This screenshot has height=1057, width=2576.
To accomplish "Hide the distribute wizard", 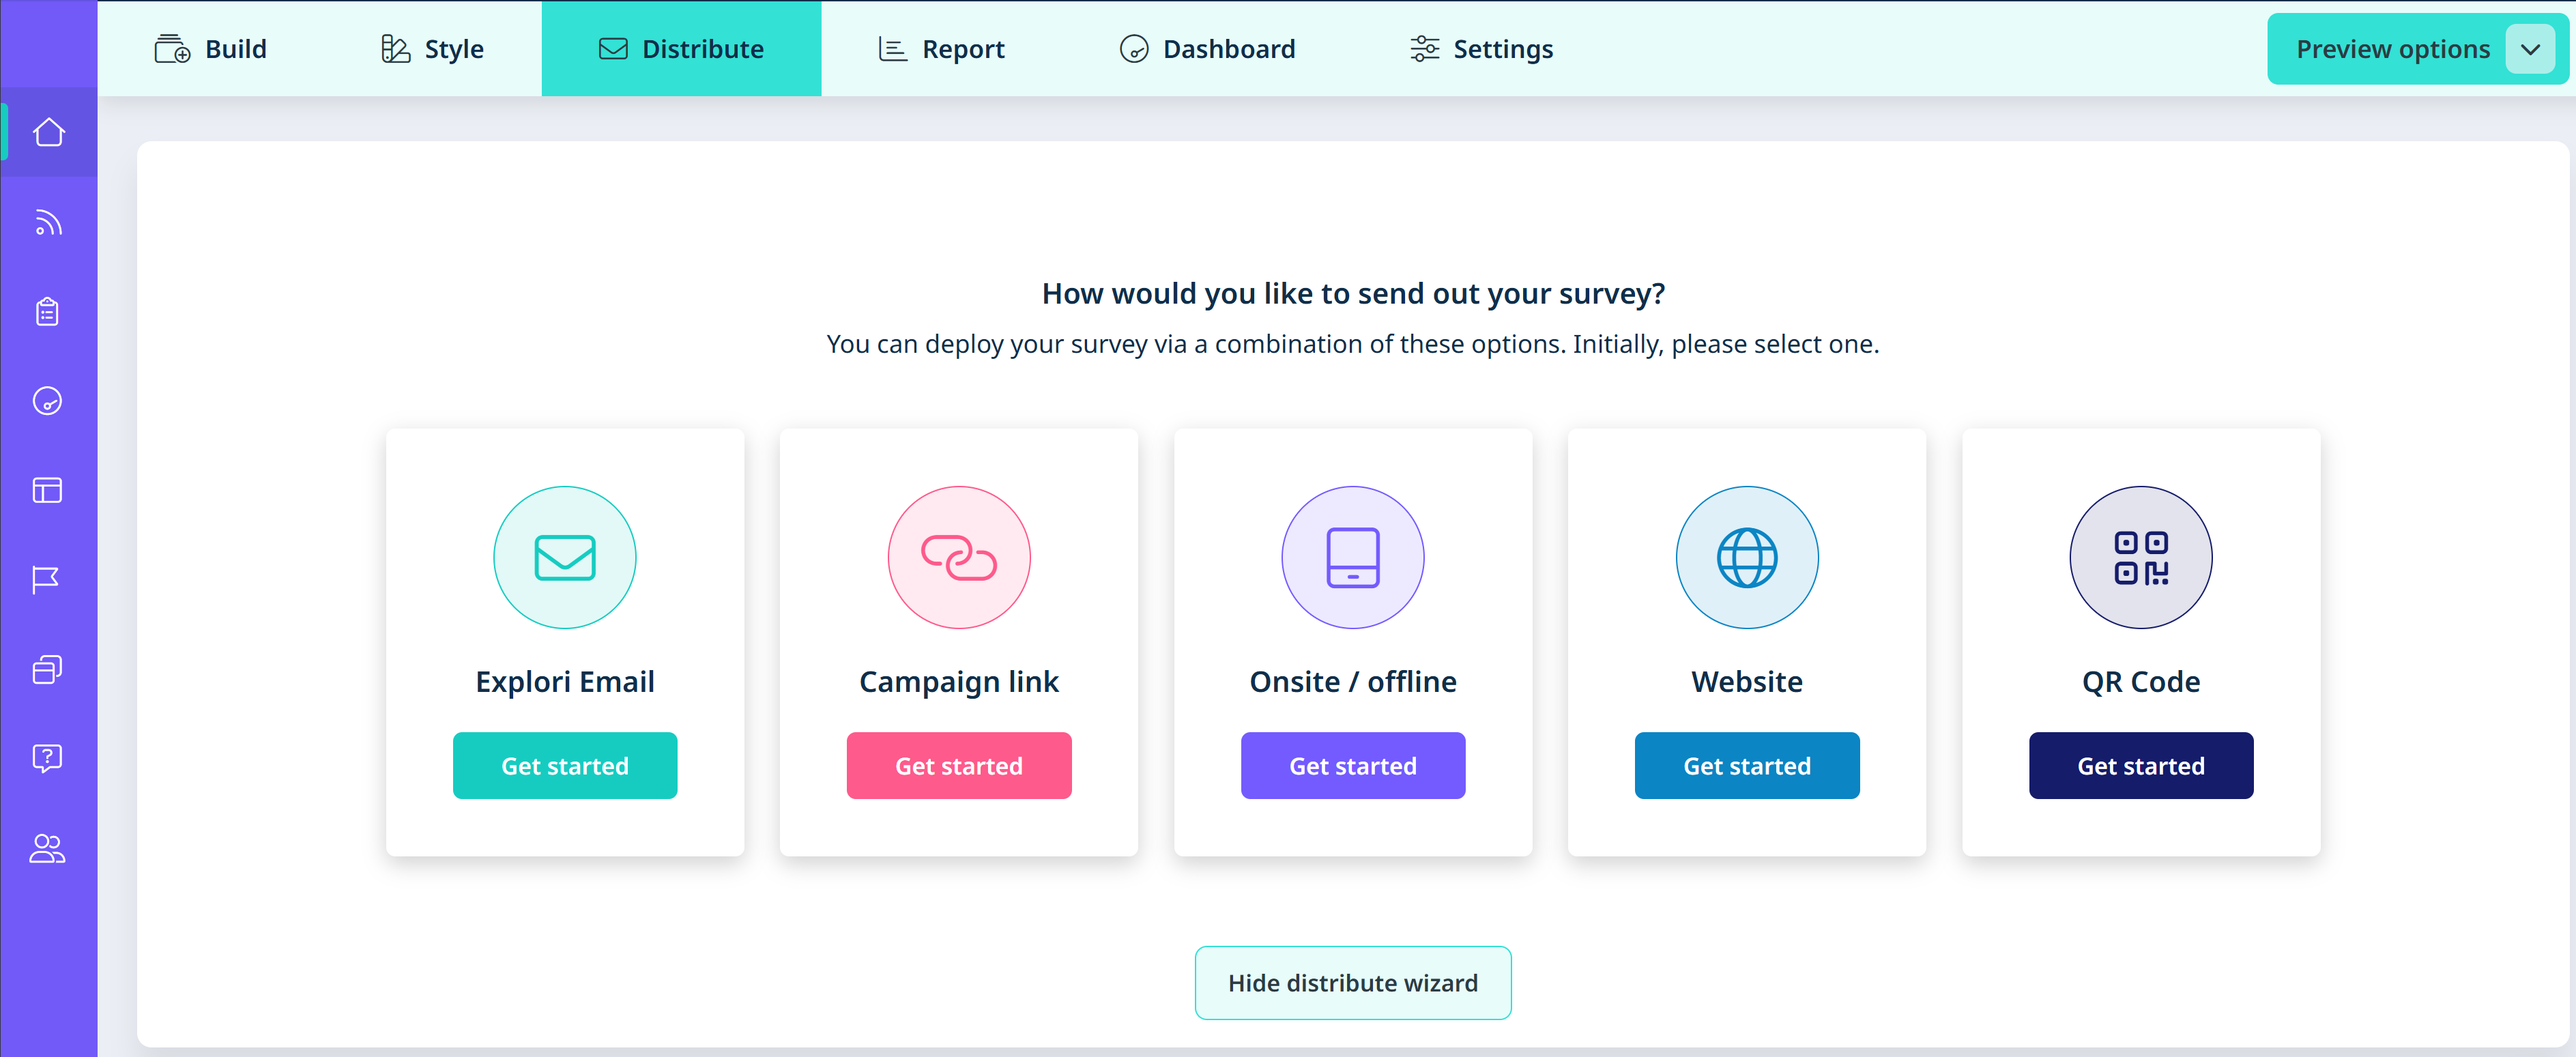I will pos(1352,982).
